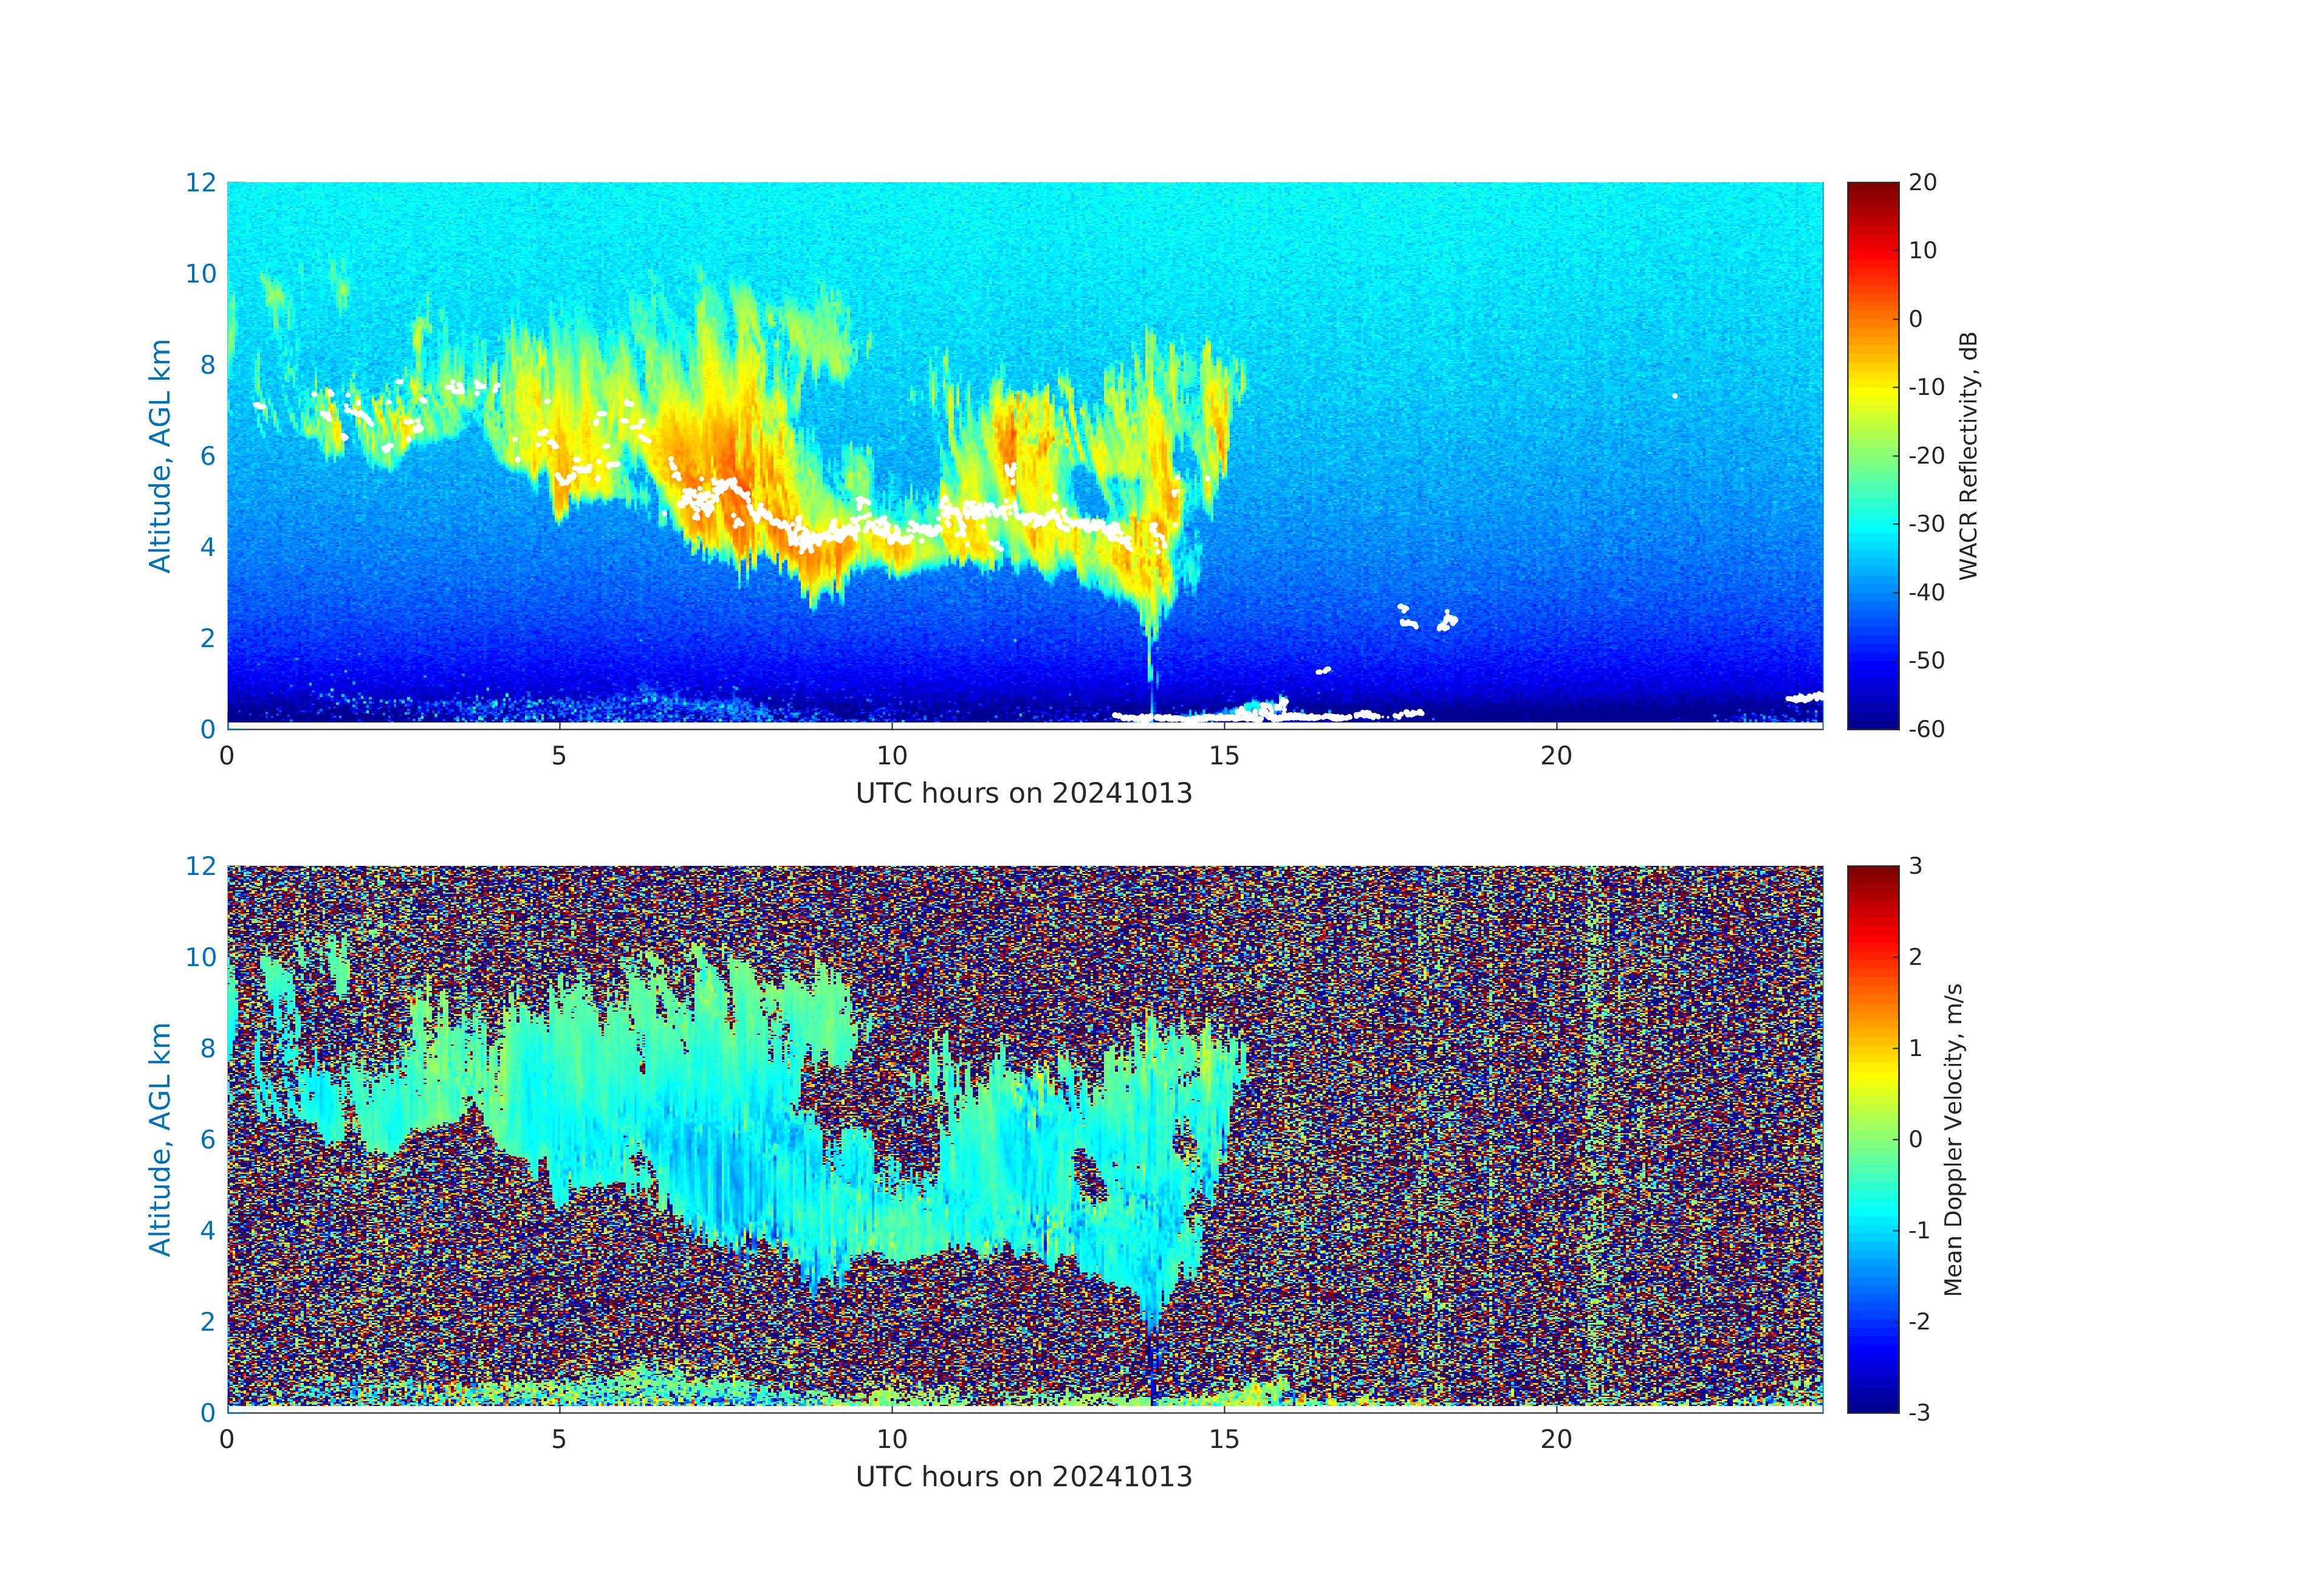Viewport: 2324px width, 1595px height.
Task: Click the top plot x-axis label
Action: tap(1023, 793)
